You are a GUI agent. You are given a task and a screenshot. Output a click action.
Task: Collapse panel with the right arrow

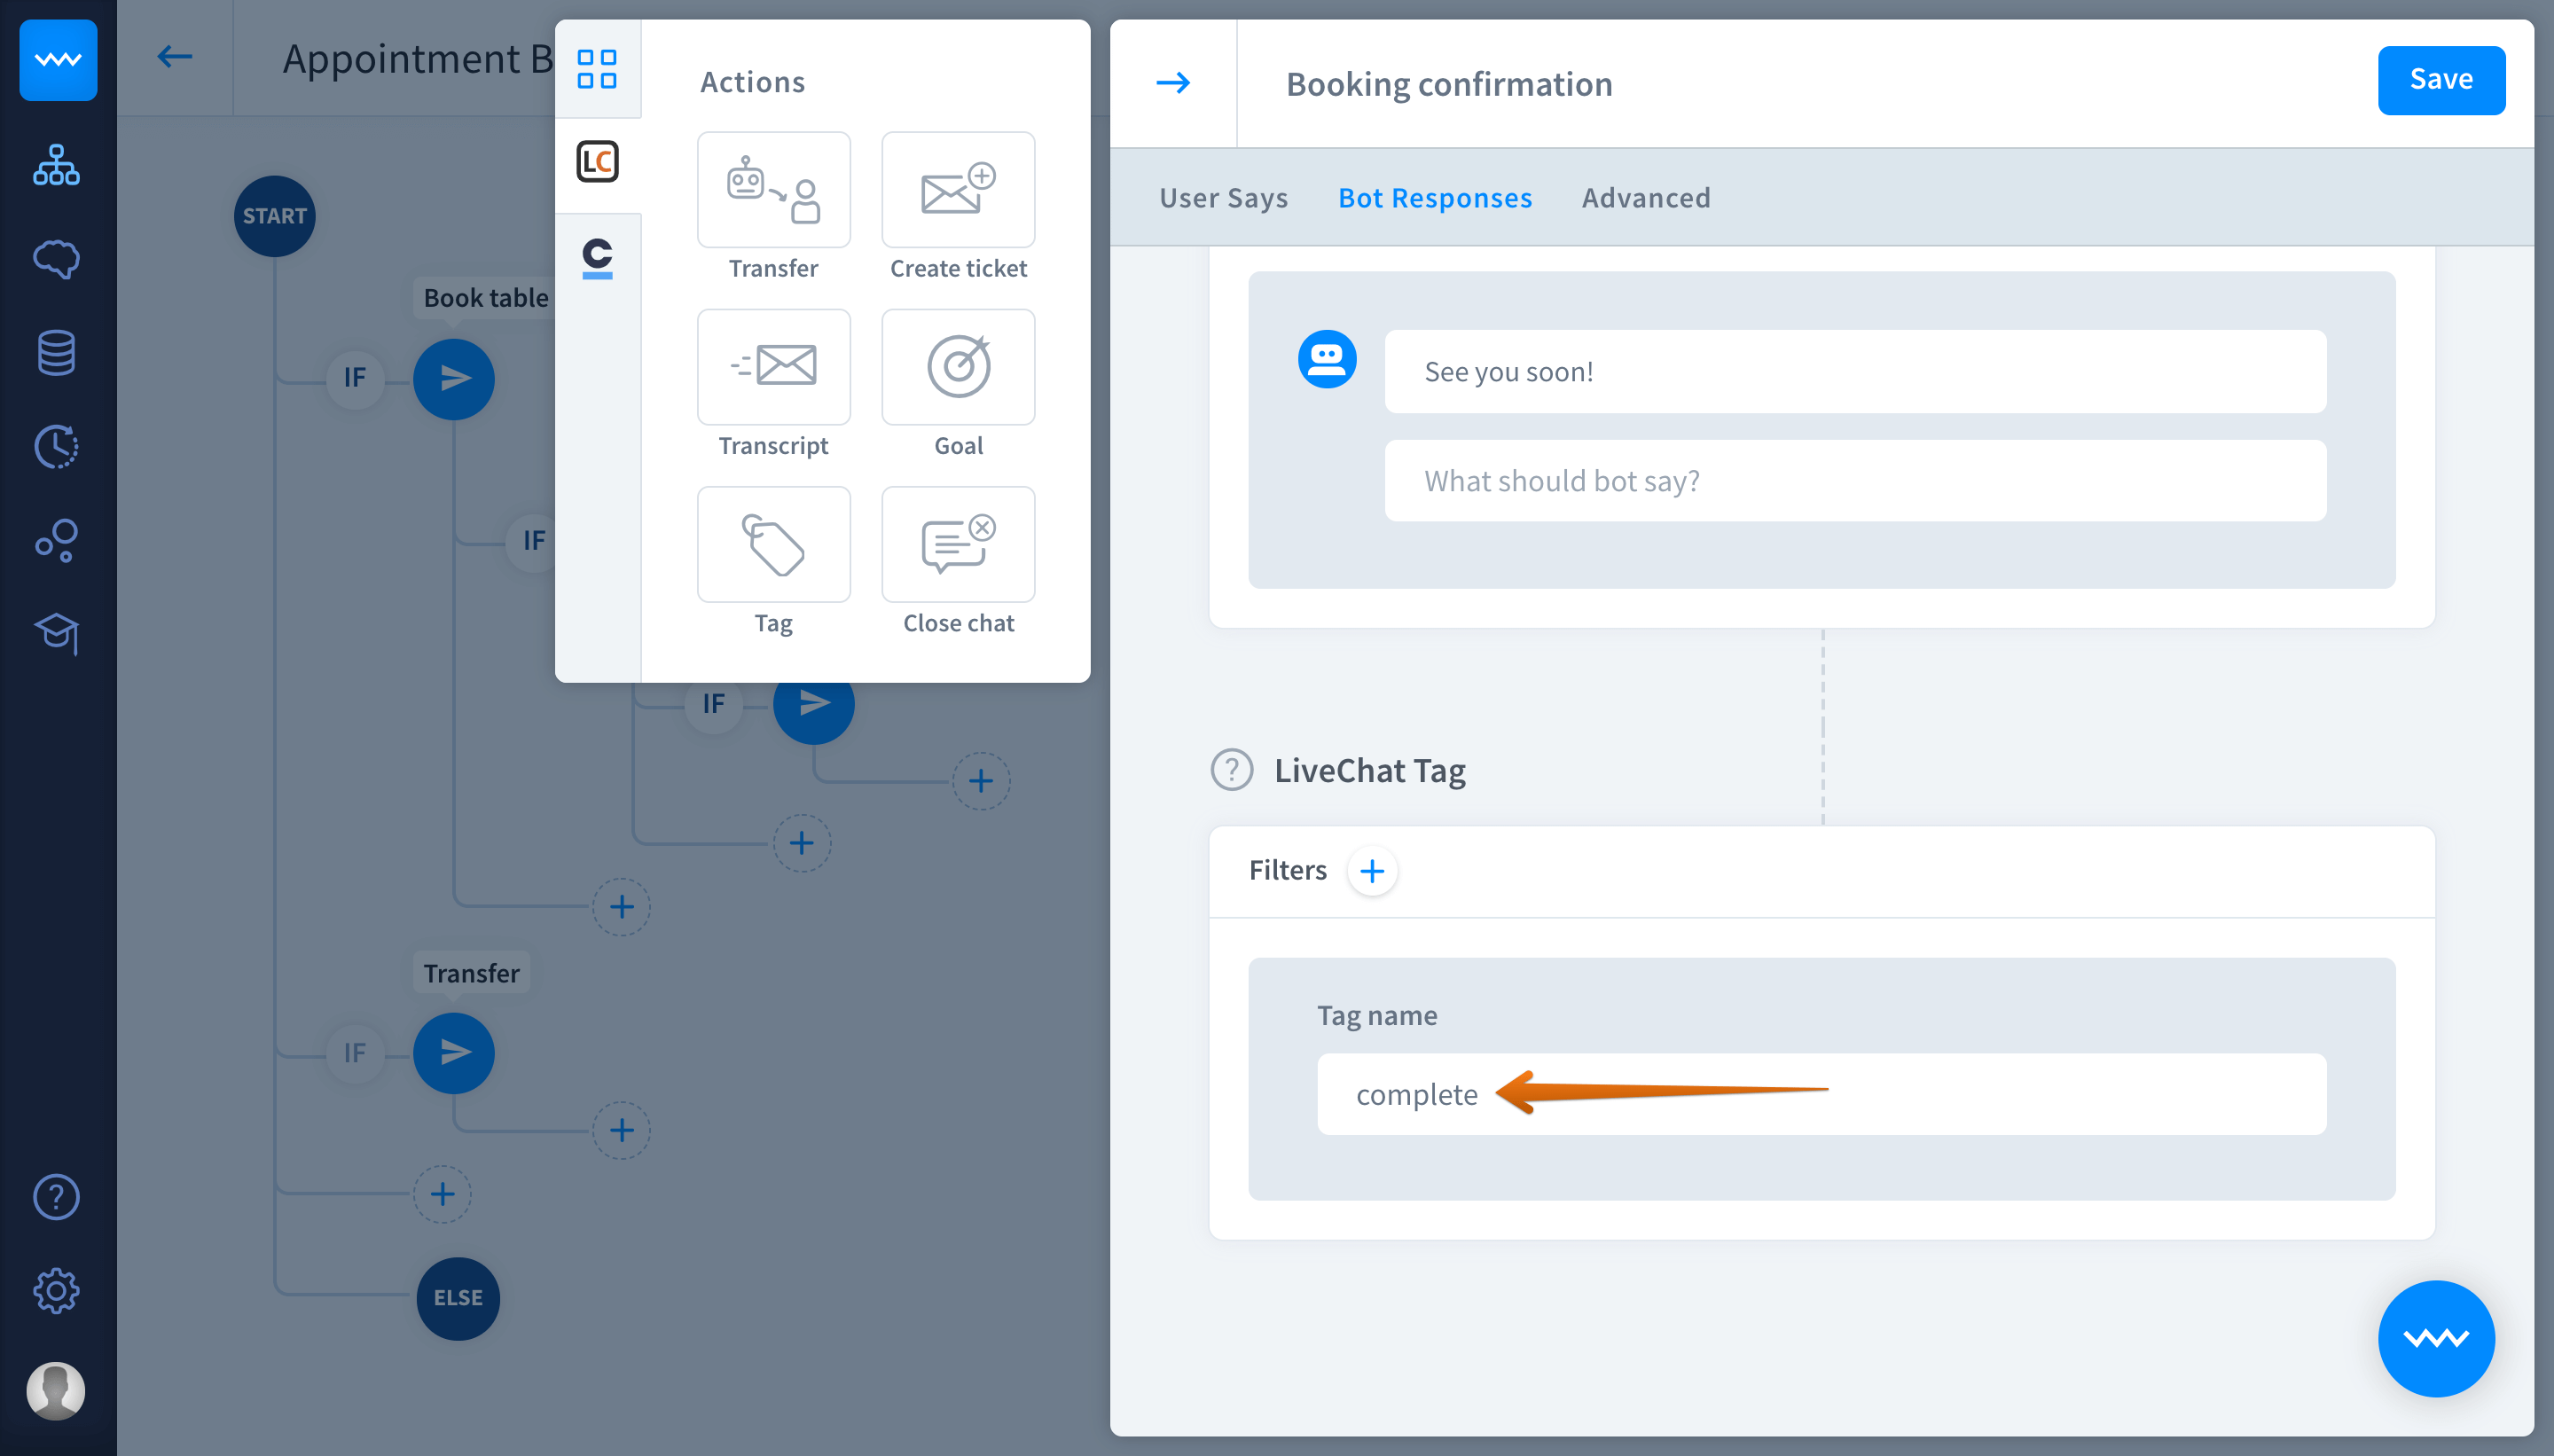pyautogui.click(x=1172, y=83)
